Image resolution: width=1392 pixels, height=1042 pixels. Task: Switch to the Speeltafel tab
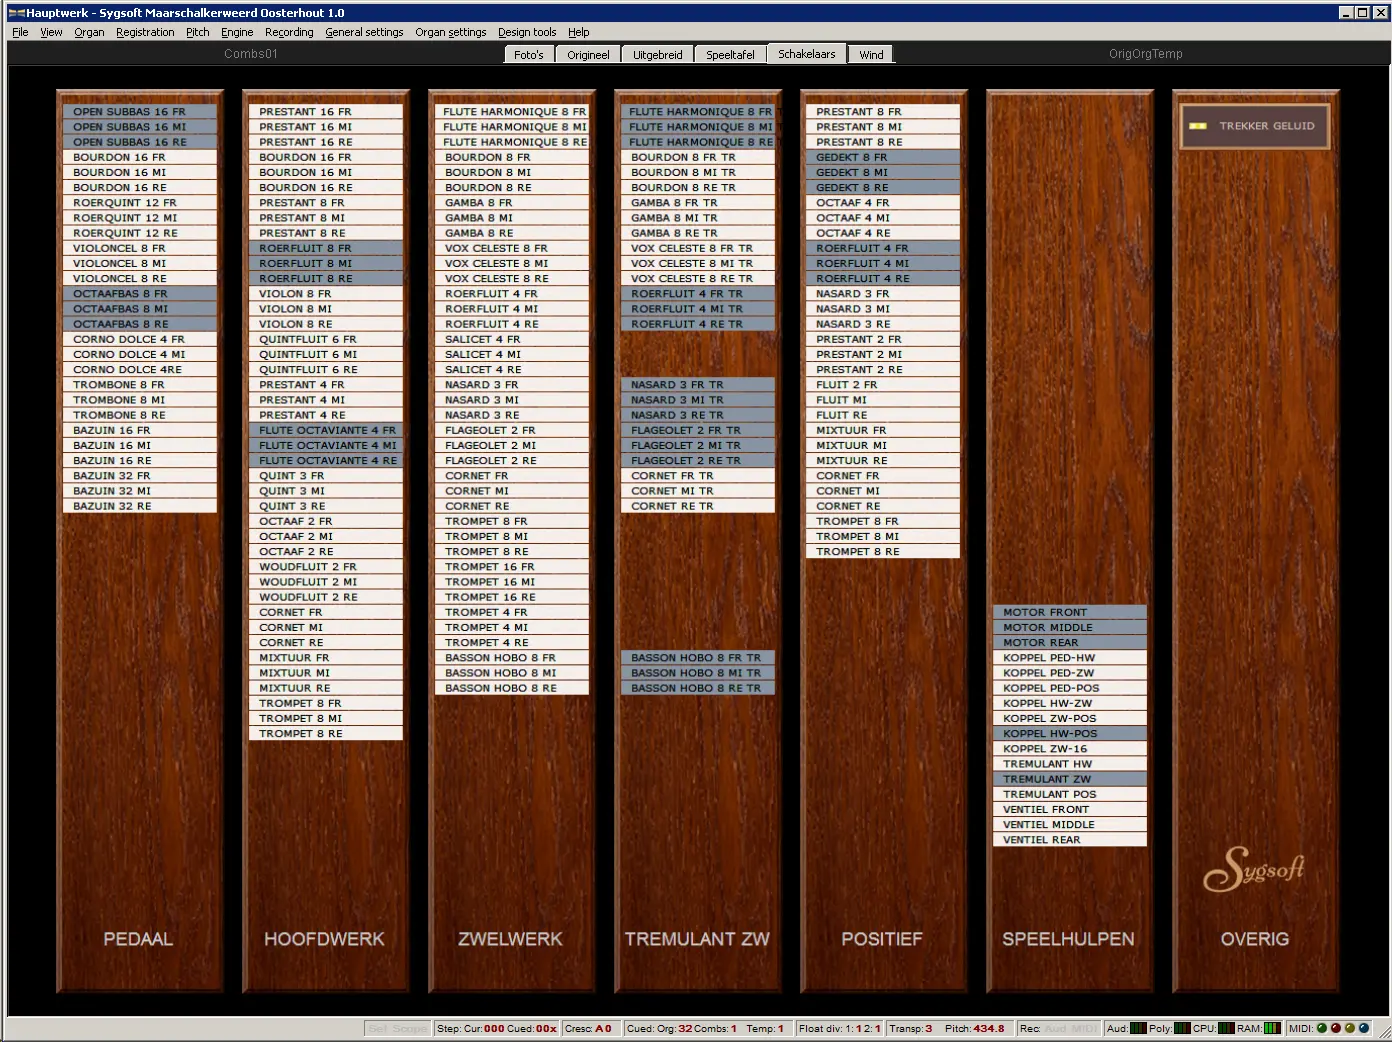coord(730,55)
